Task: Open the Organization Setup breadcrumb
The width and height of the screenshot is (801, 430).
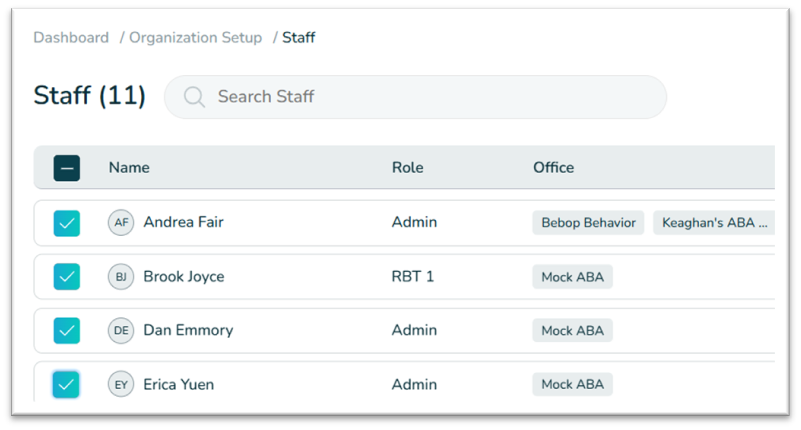Action: point(195,38)
